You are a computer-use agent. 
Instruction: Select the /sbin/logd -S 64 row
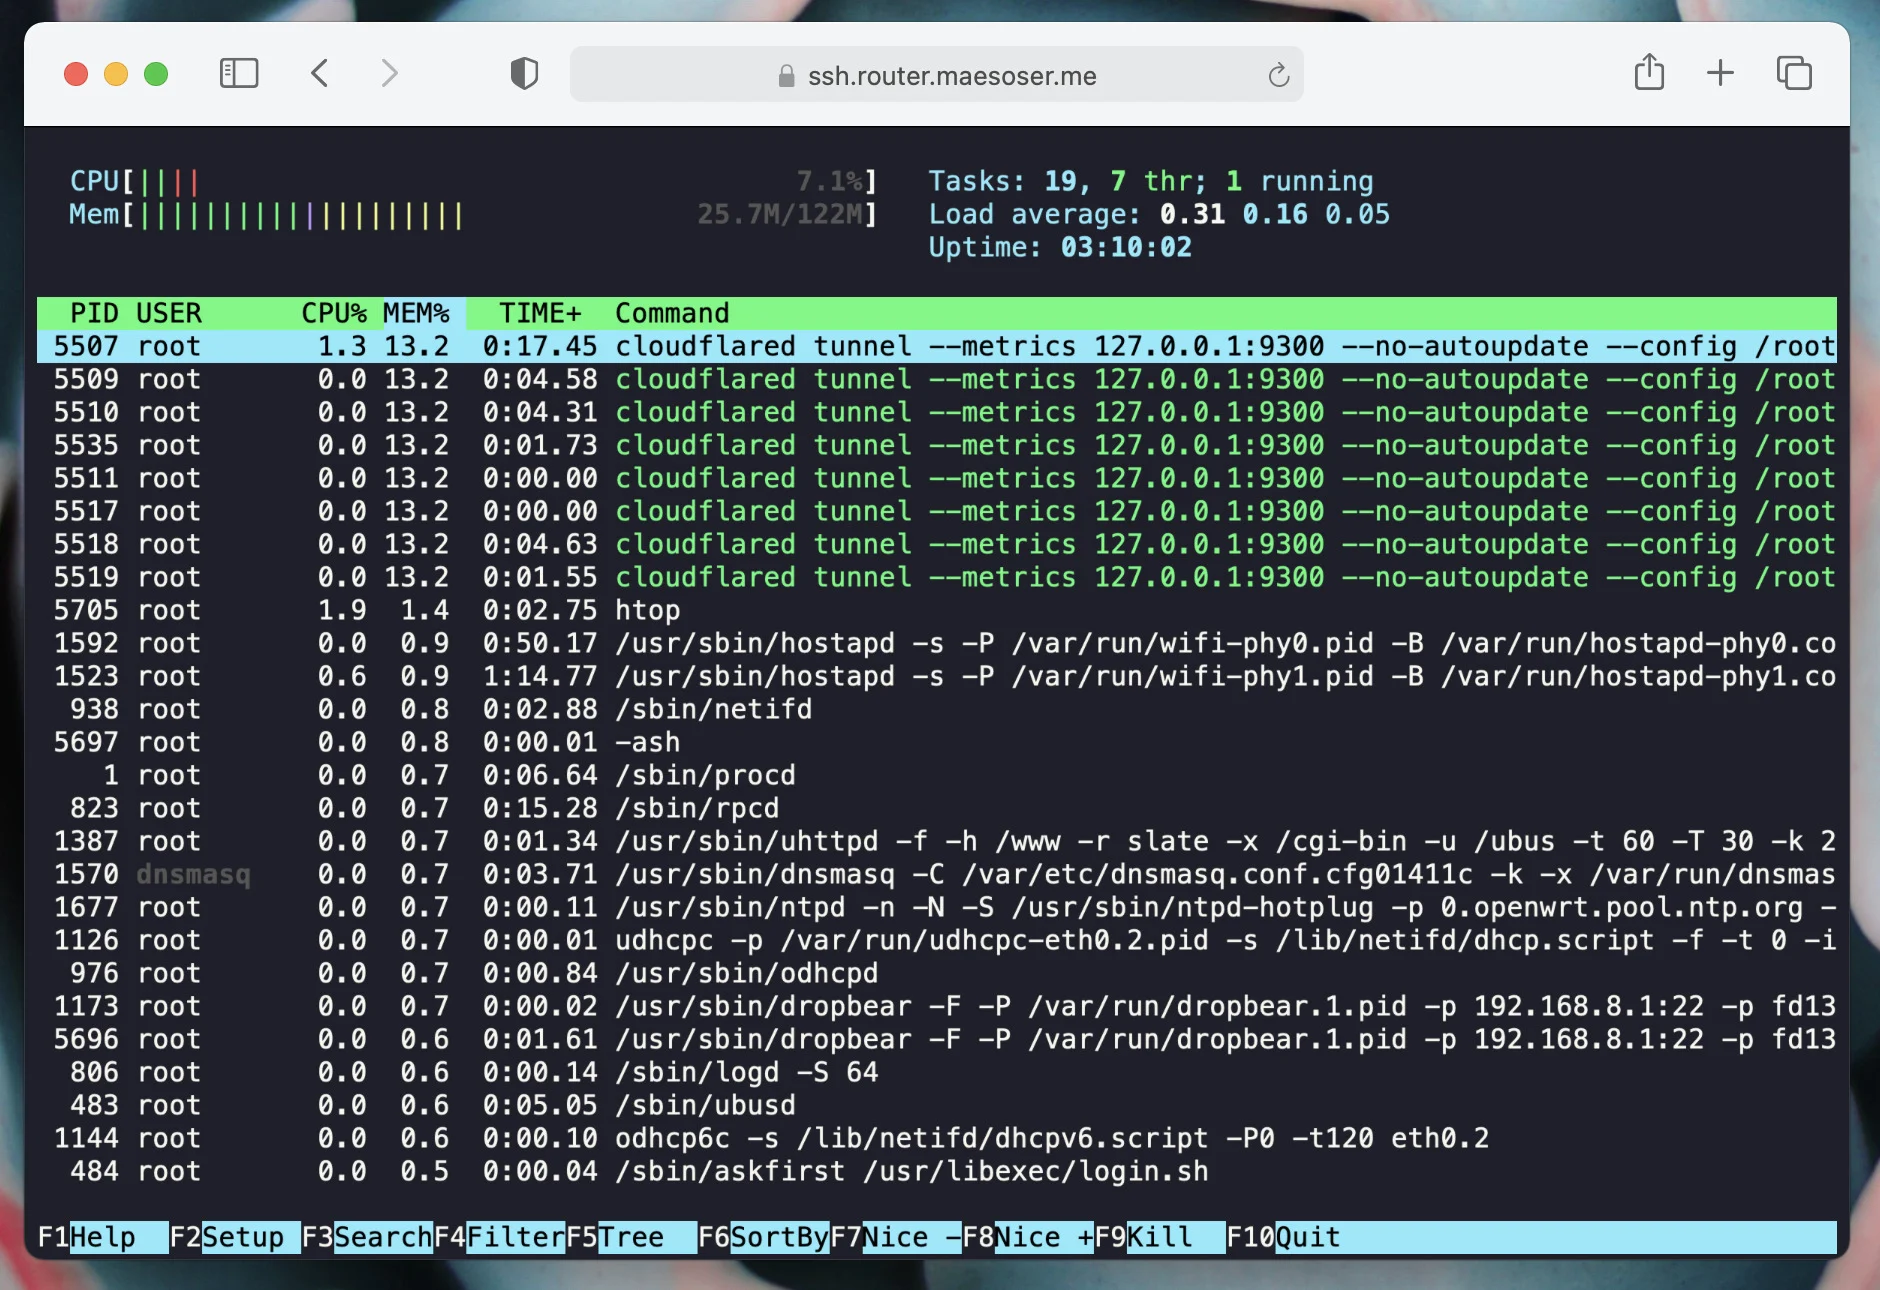click(x=937, y=1072)
